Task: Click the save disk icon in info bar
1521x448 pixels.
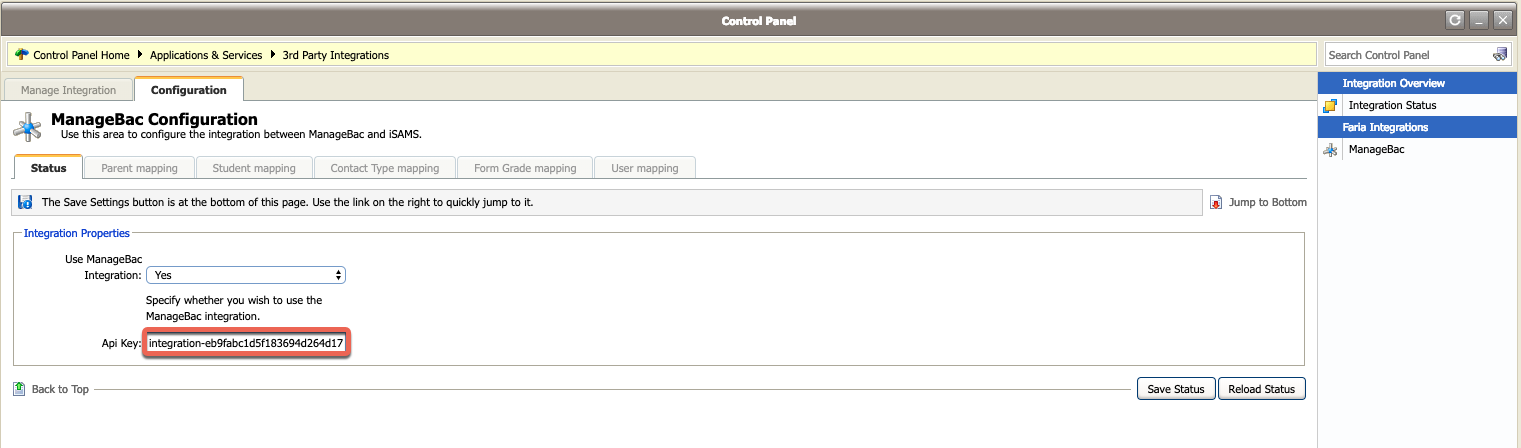Action: pos(26,202)
